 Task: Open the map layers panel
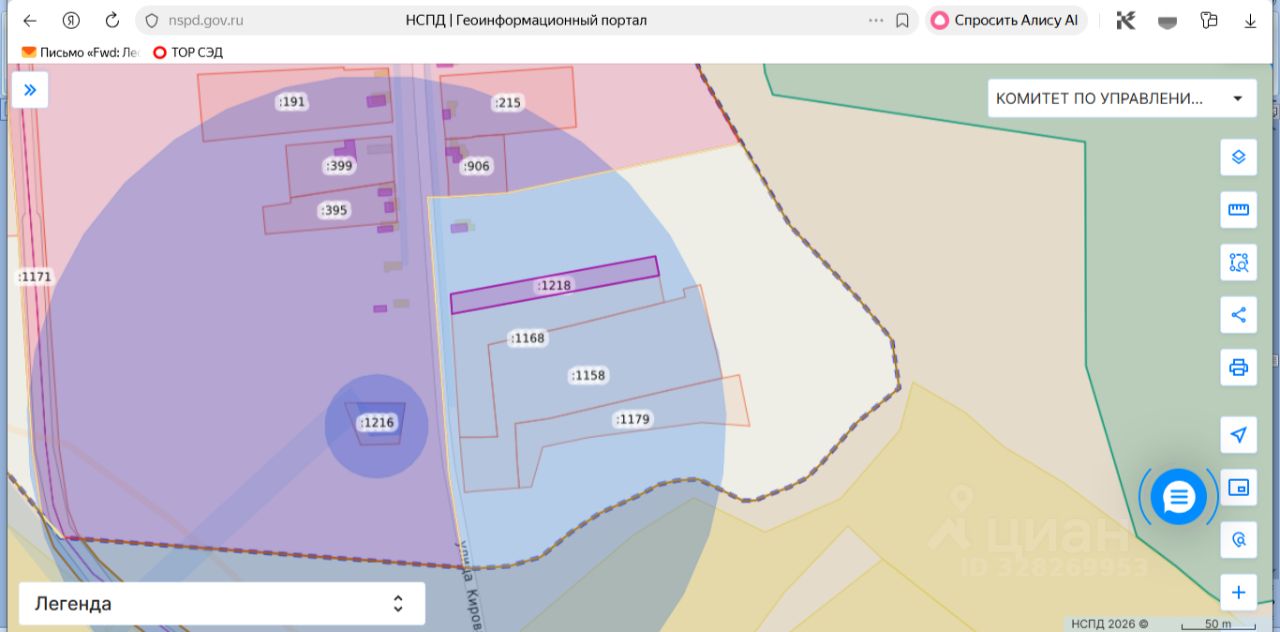tap(1238, 157)
